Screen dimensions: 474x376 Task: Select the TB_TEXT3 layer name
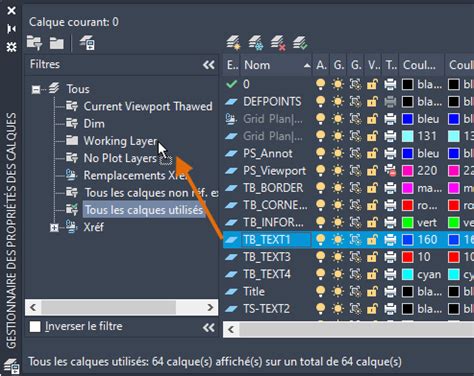(267, 257)
